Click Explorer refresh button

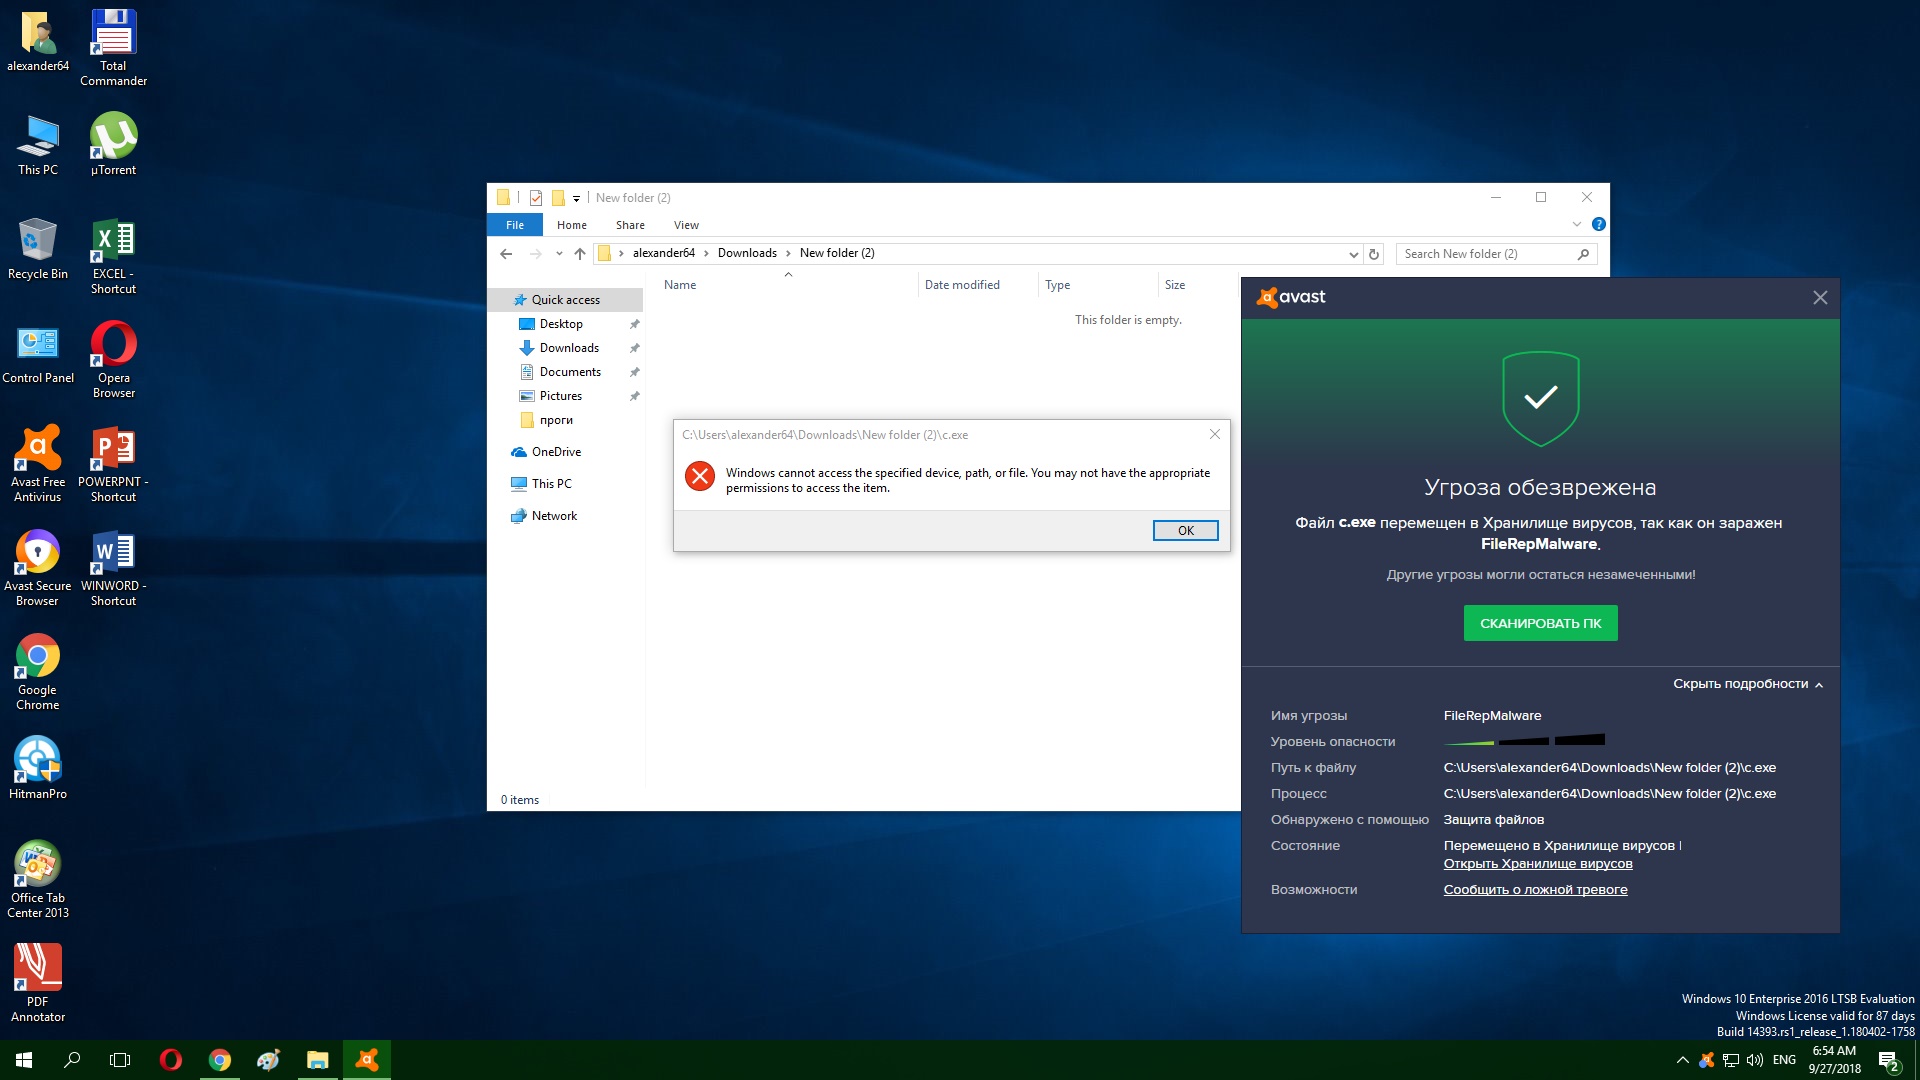1374,254
